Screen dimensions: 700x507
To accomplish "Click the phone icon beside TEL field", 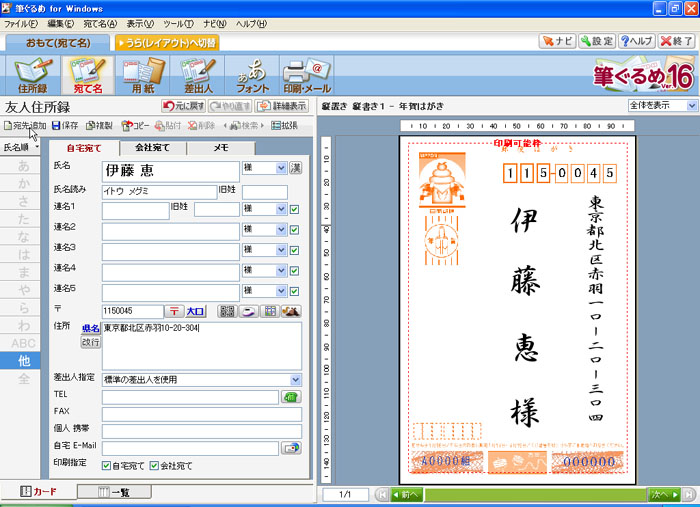I will click(x=291, y=397).
